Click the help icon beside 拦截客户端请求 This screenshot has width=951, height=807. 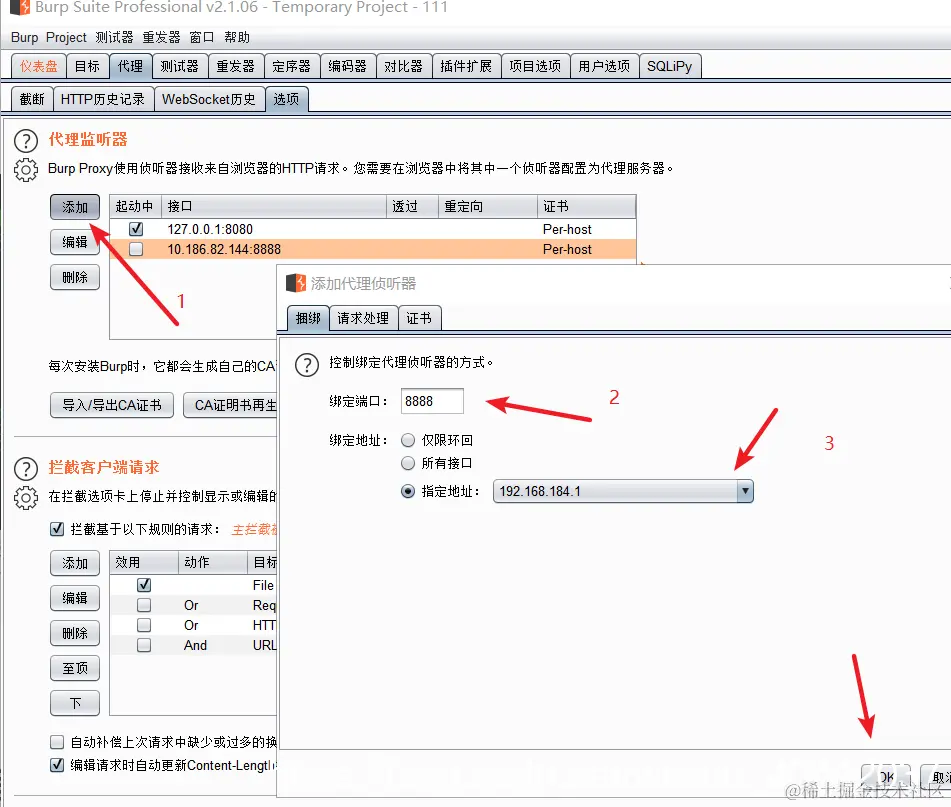[25, 467]
